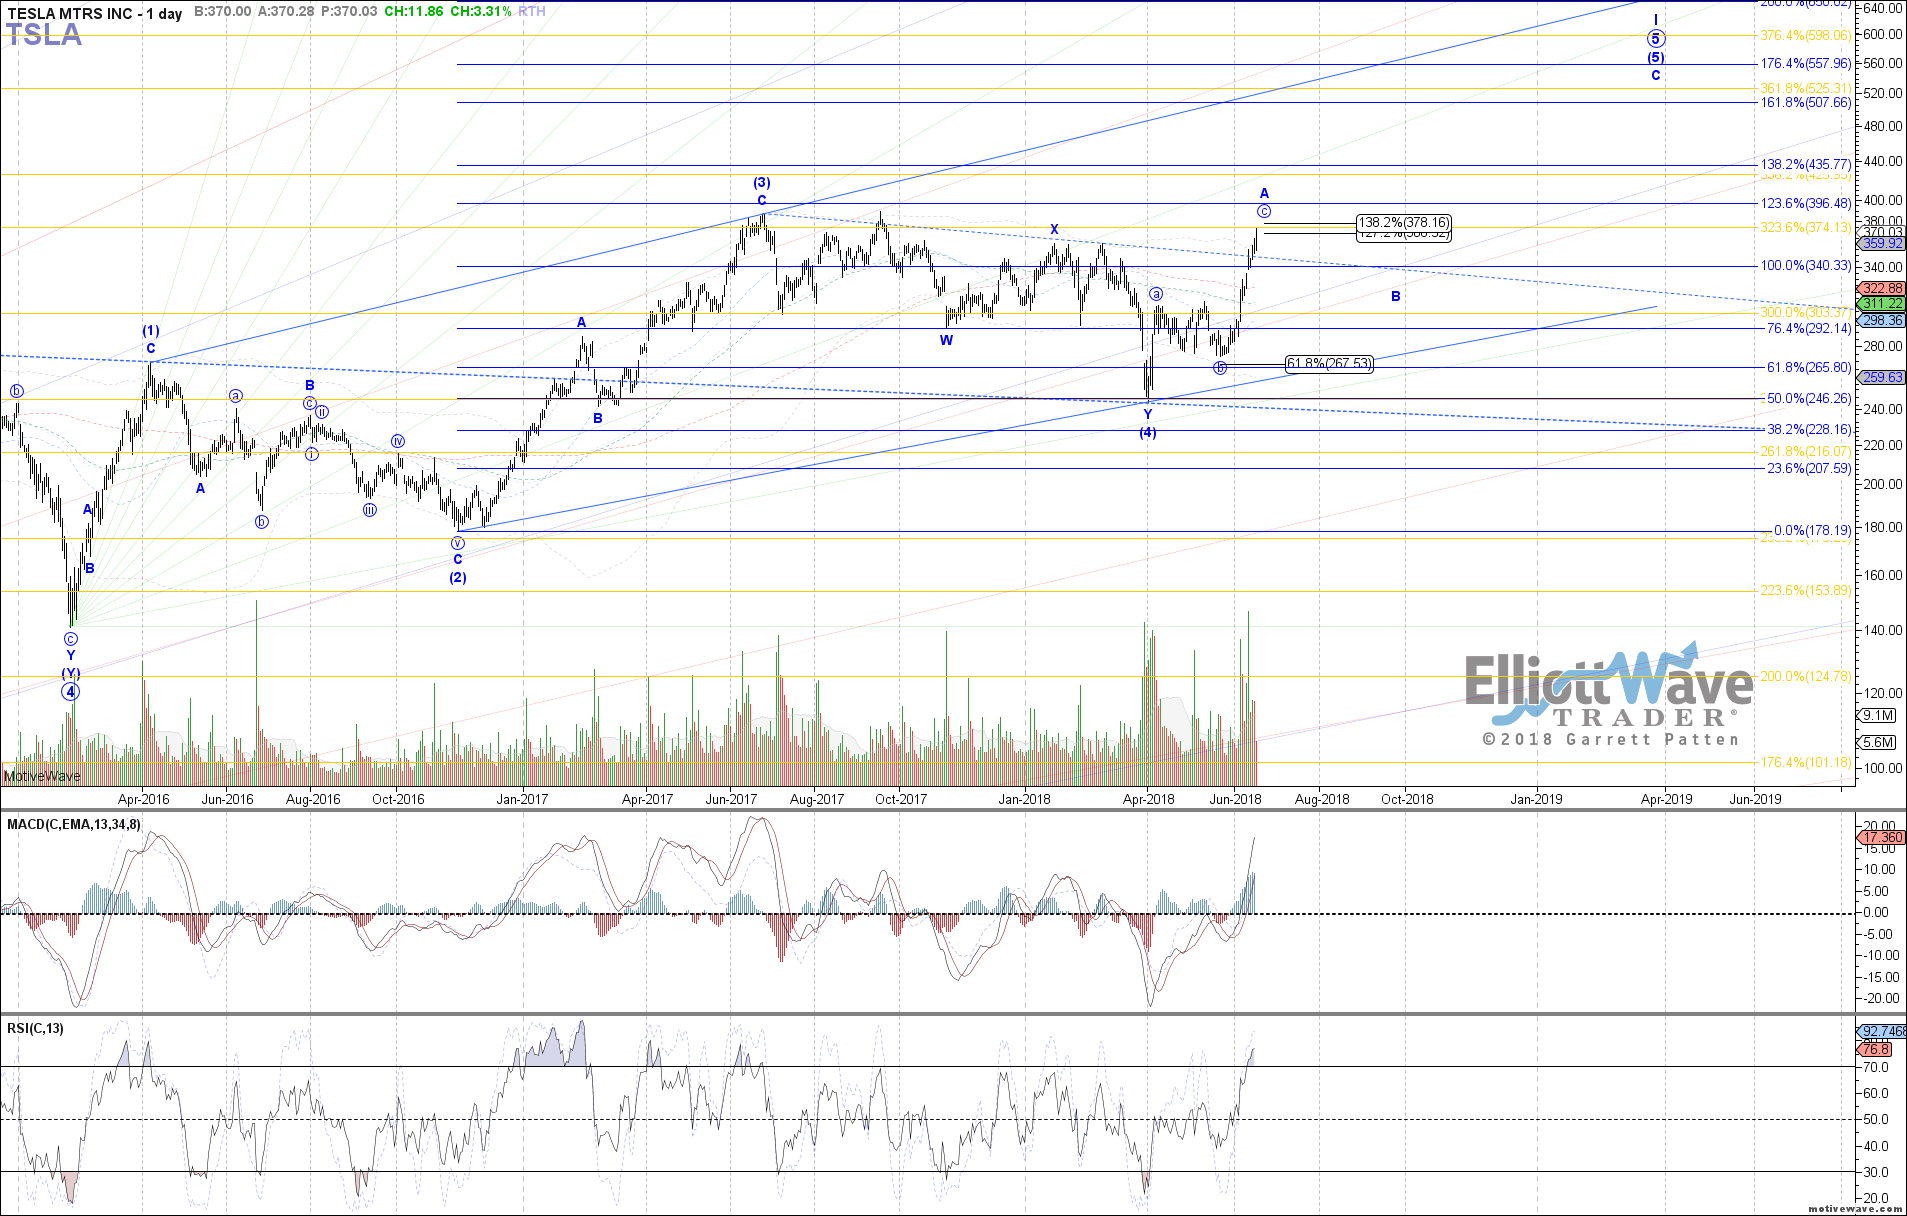Open the RSI(C,13) study label

click(35, 1029)
